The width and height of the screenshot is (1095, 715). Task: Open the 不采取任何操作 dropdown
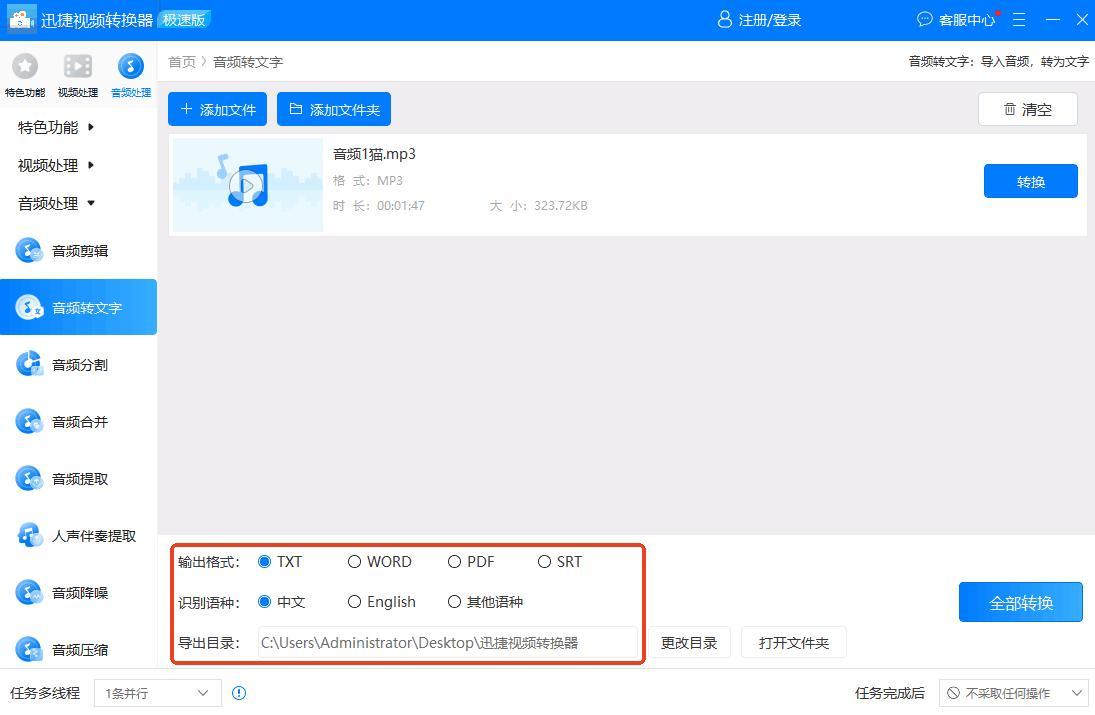coord(1013,693)
